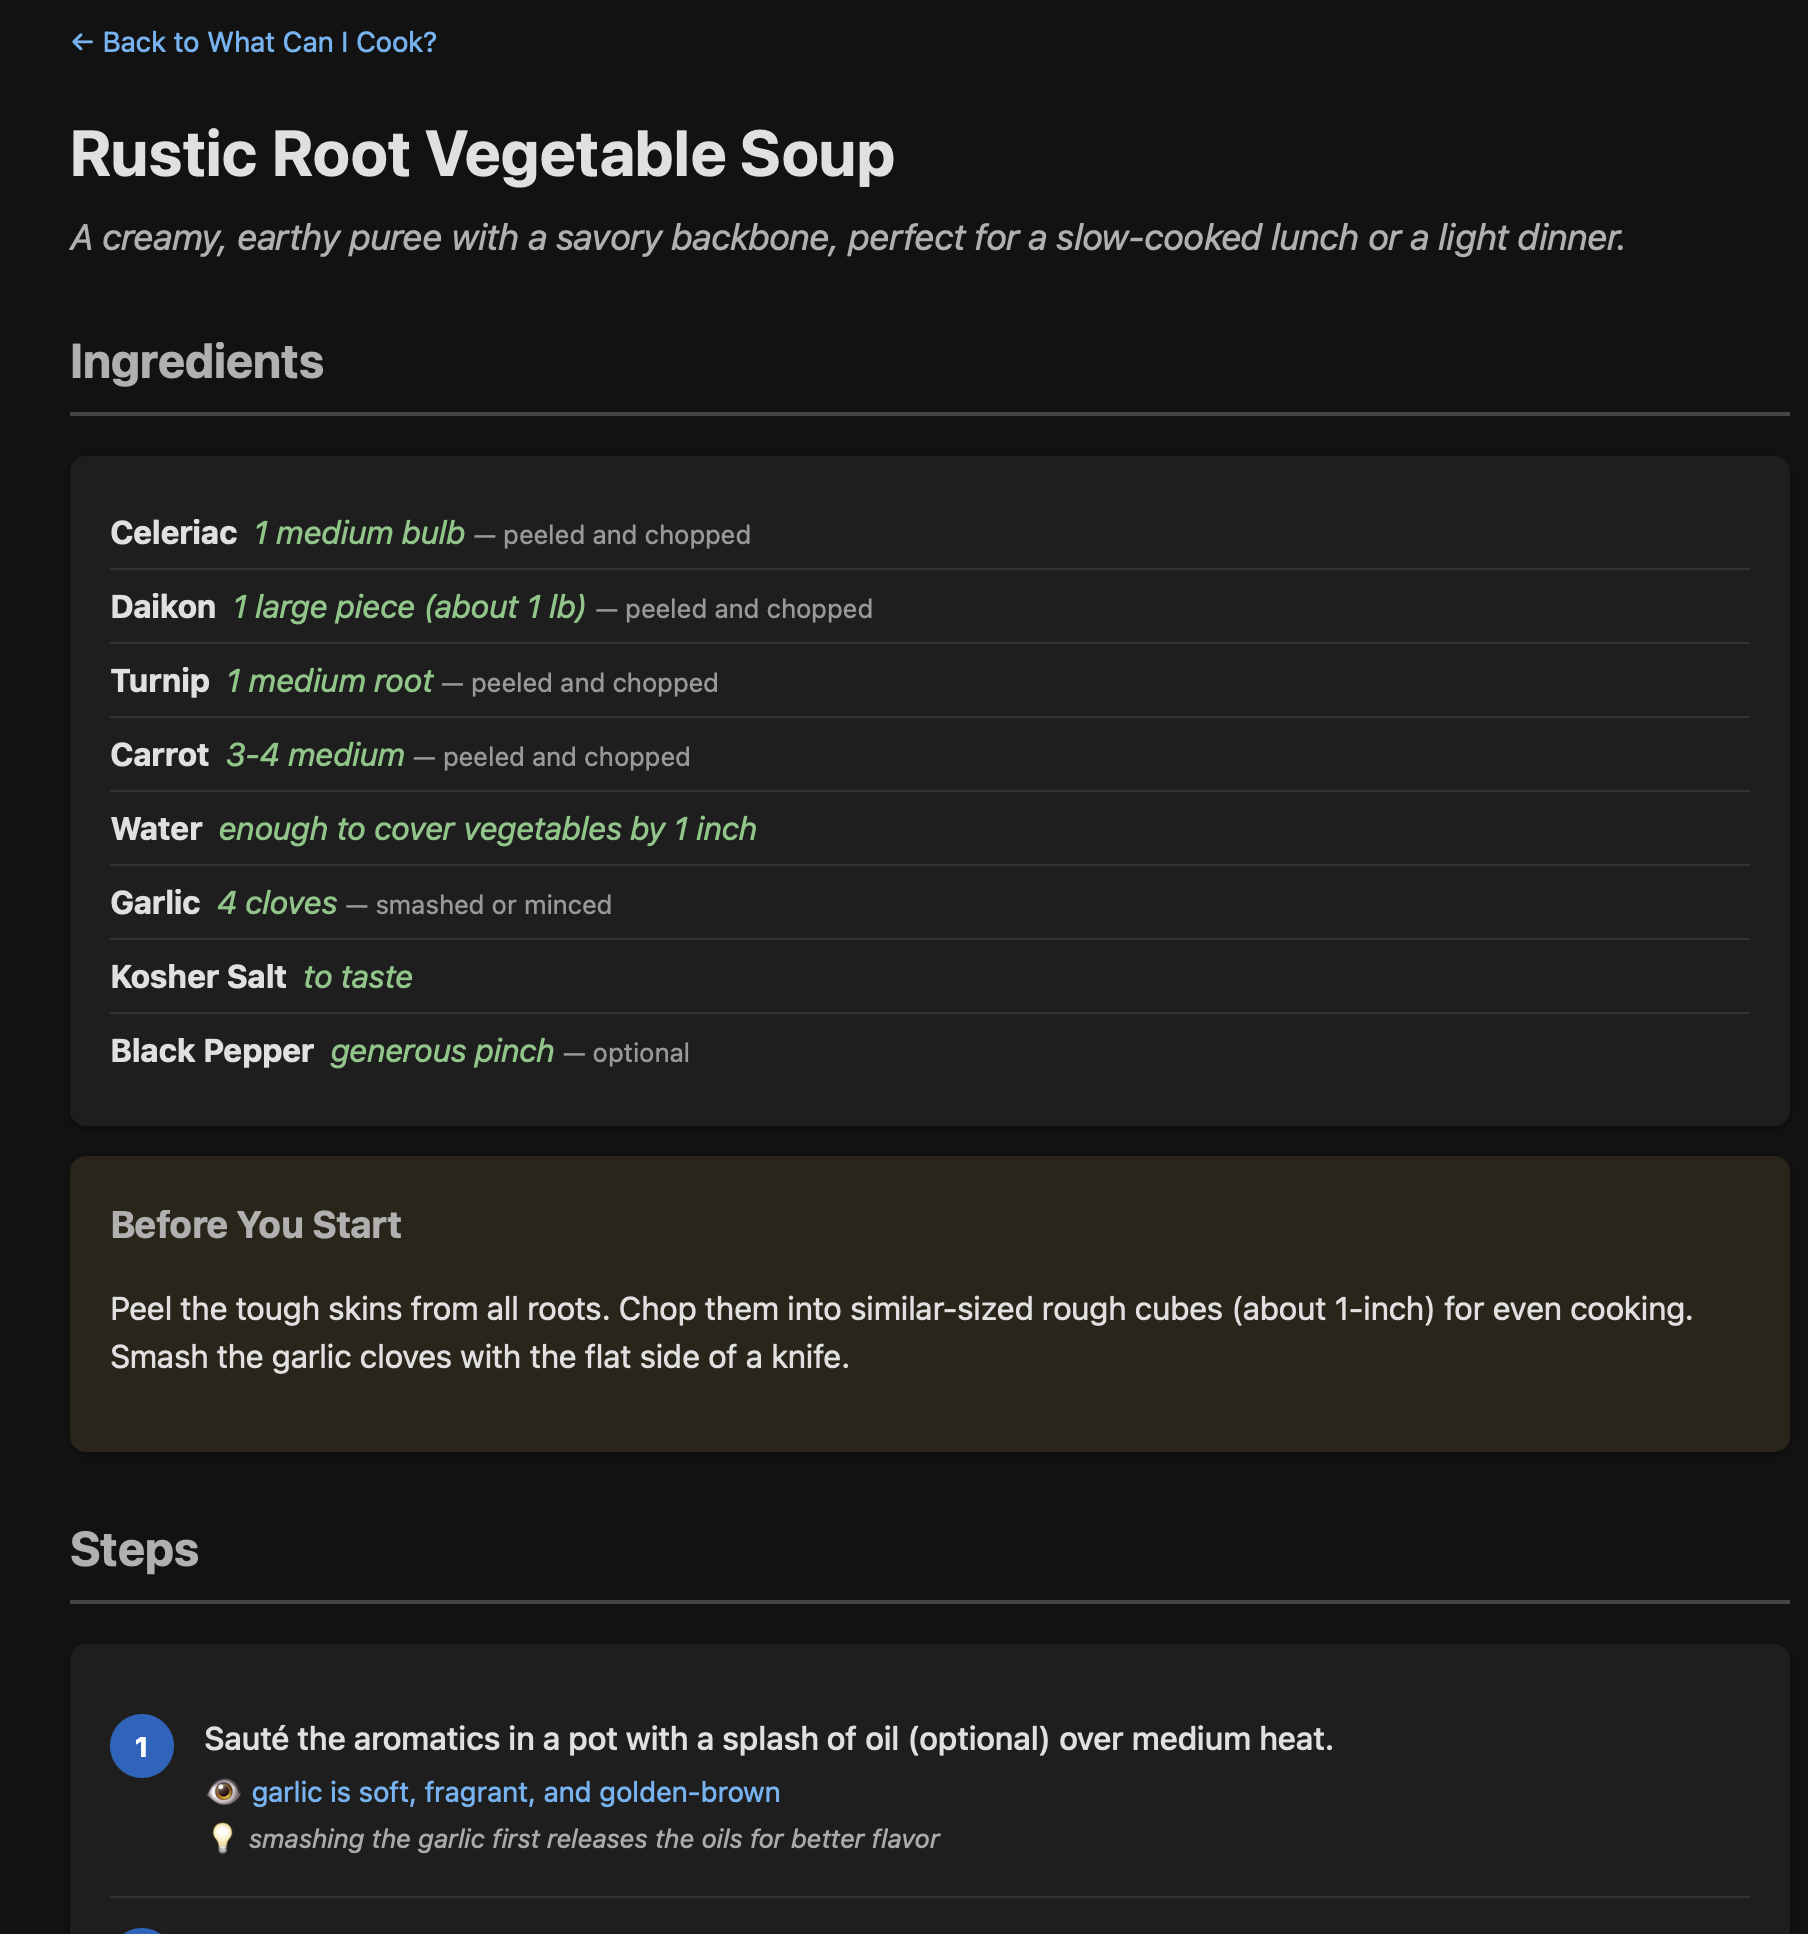The width and height of the screenshot is (1808, 1934).
Task: Click the lightbulb tip icon in step 1
Action: 224,1838
